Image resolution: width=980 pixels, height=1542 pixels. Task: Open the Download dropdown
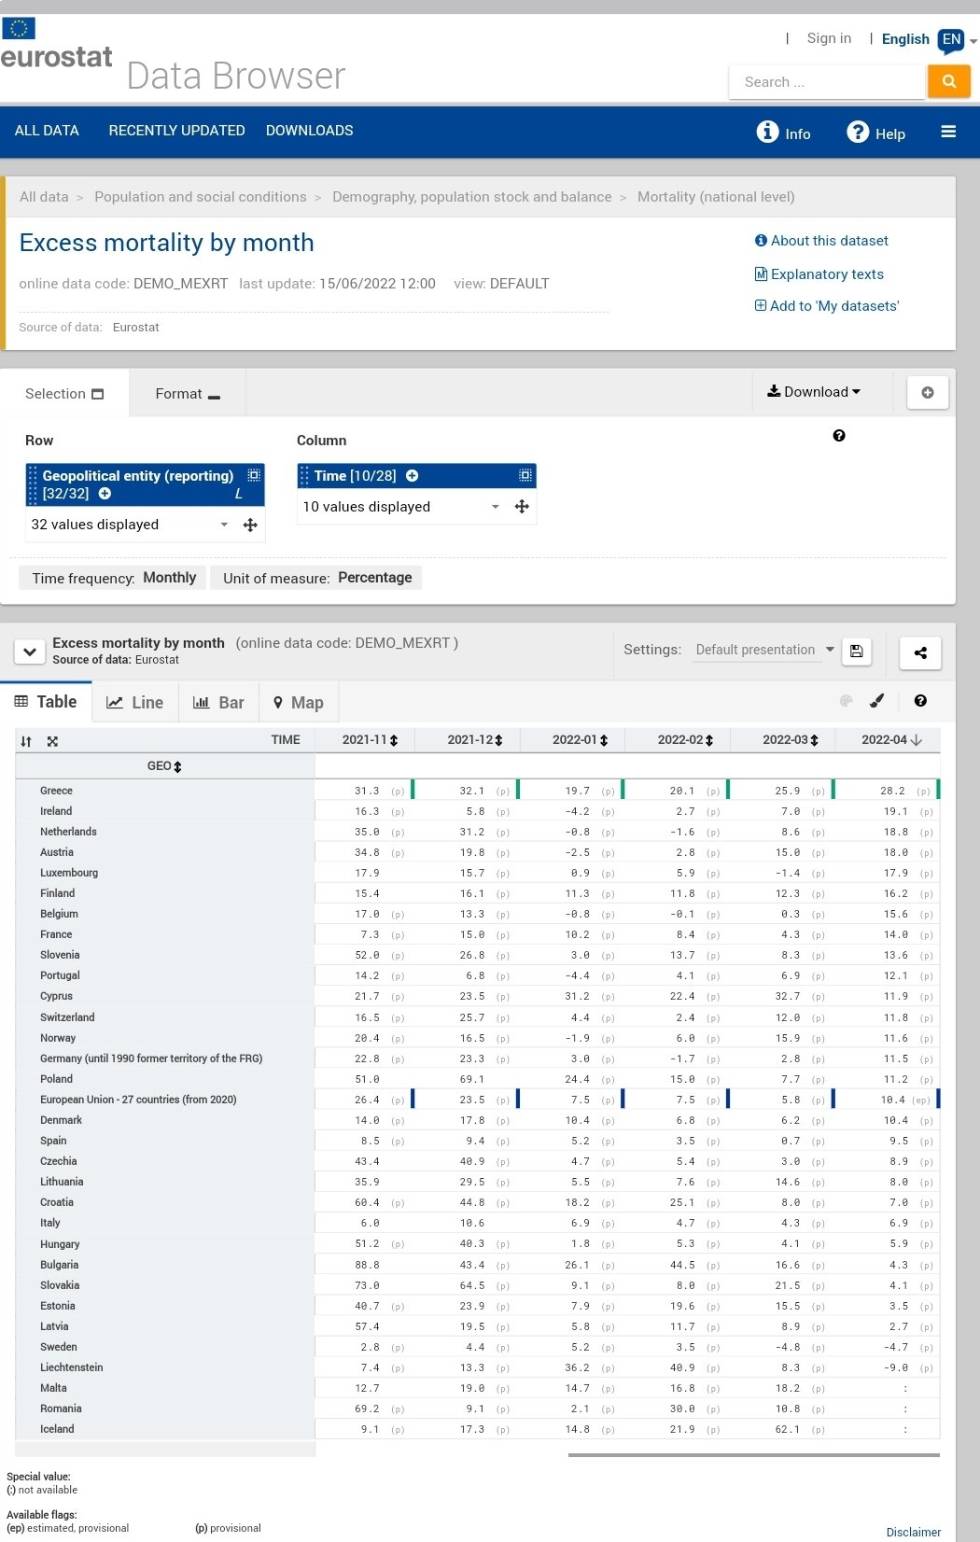click(x=813, y=392)
